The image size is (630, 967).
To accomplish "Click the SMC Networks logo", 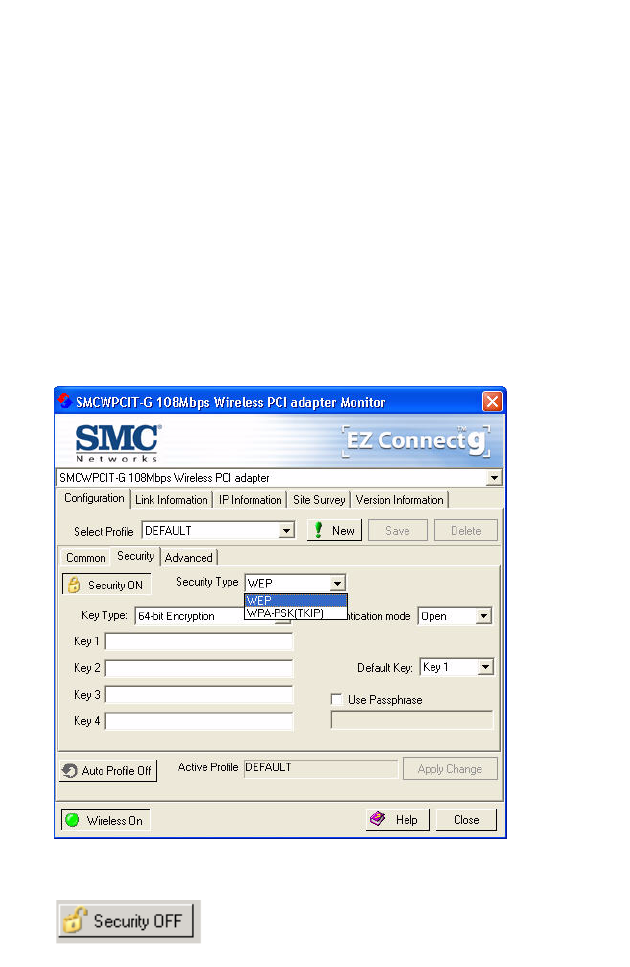I will (x=117, y=443).
